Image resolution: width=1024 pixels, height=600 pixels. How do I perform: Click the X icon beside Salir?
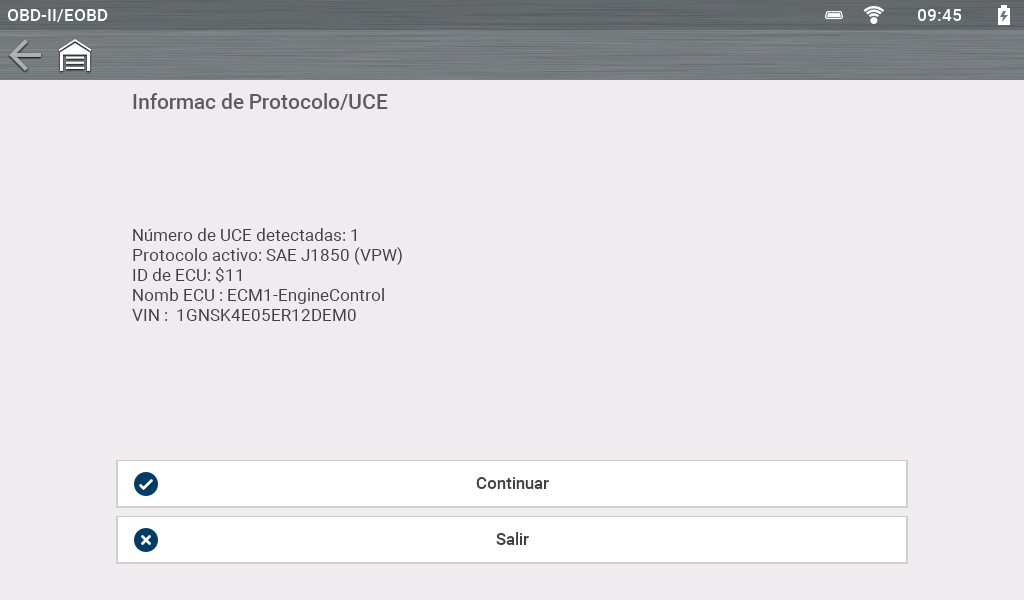point(146,539)
